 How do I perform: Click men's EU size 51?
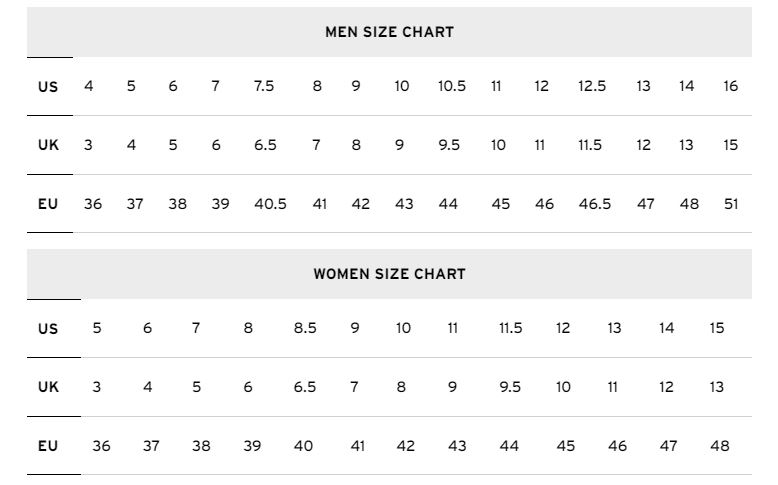[x=731, y=204]
